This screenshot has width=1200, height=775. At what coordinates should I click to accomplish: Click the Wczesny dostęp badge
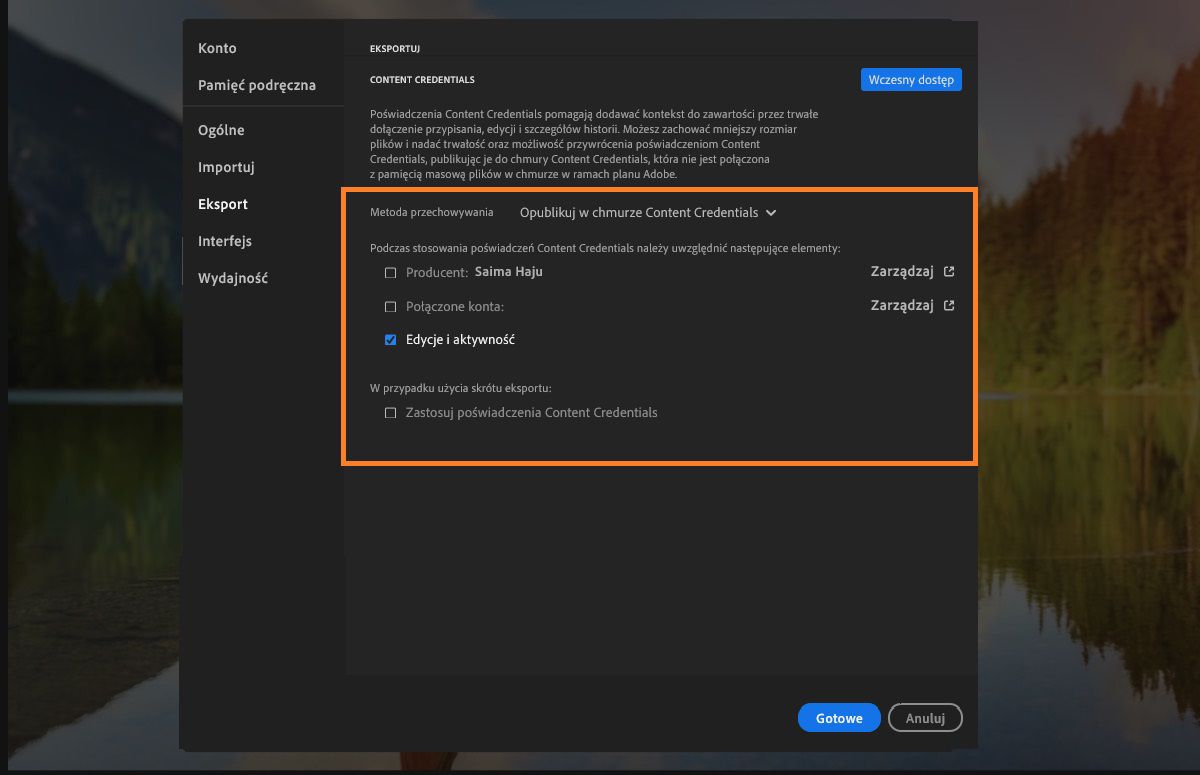911,79
